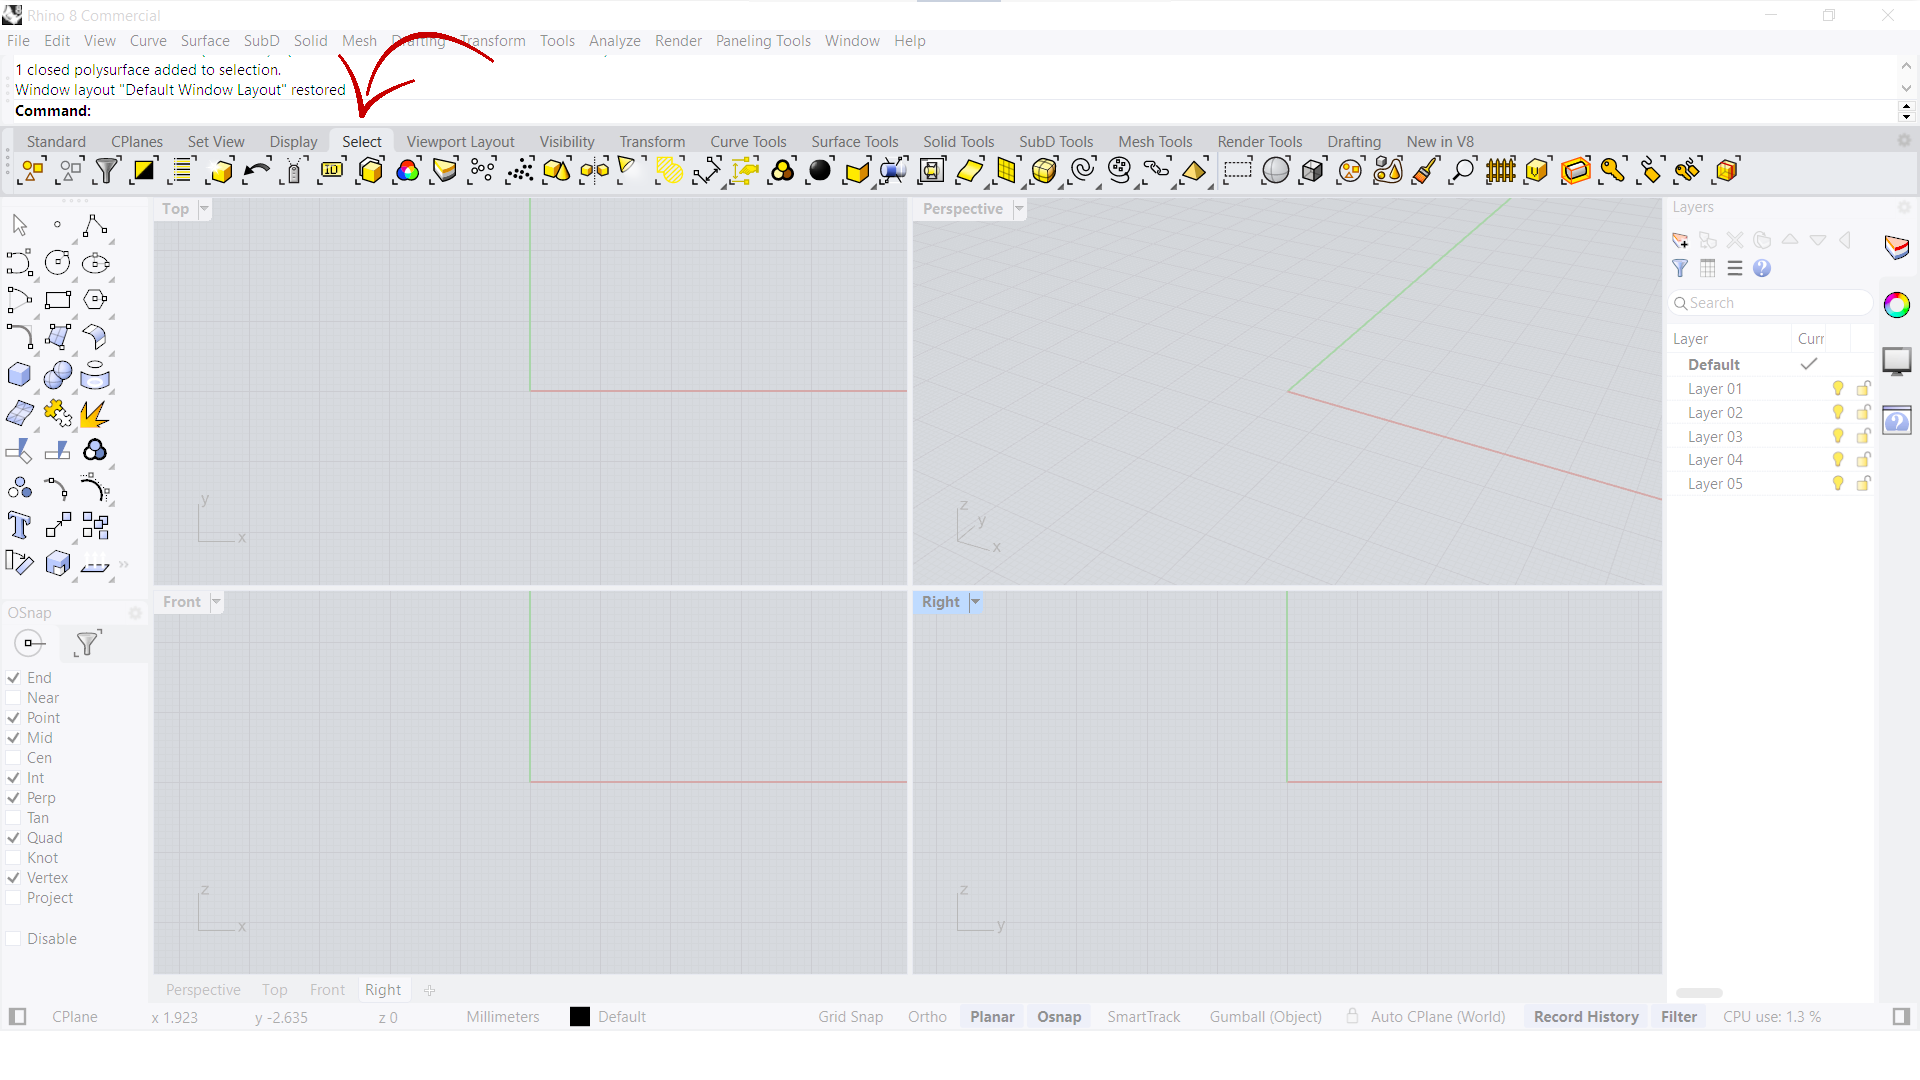The height and width of the screenshot is (1080, 1920).
Task: Open the Surface menu
Action: point(205,41)
